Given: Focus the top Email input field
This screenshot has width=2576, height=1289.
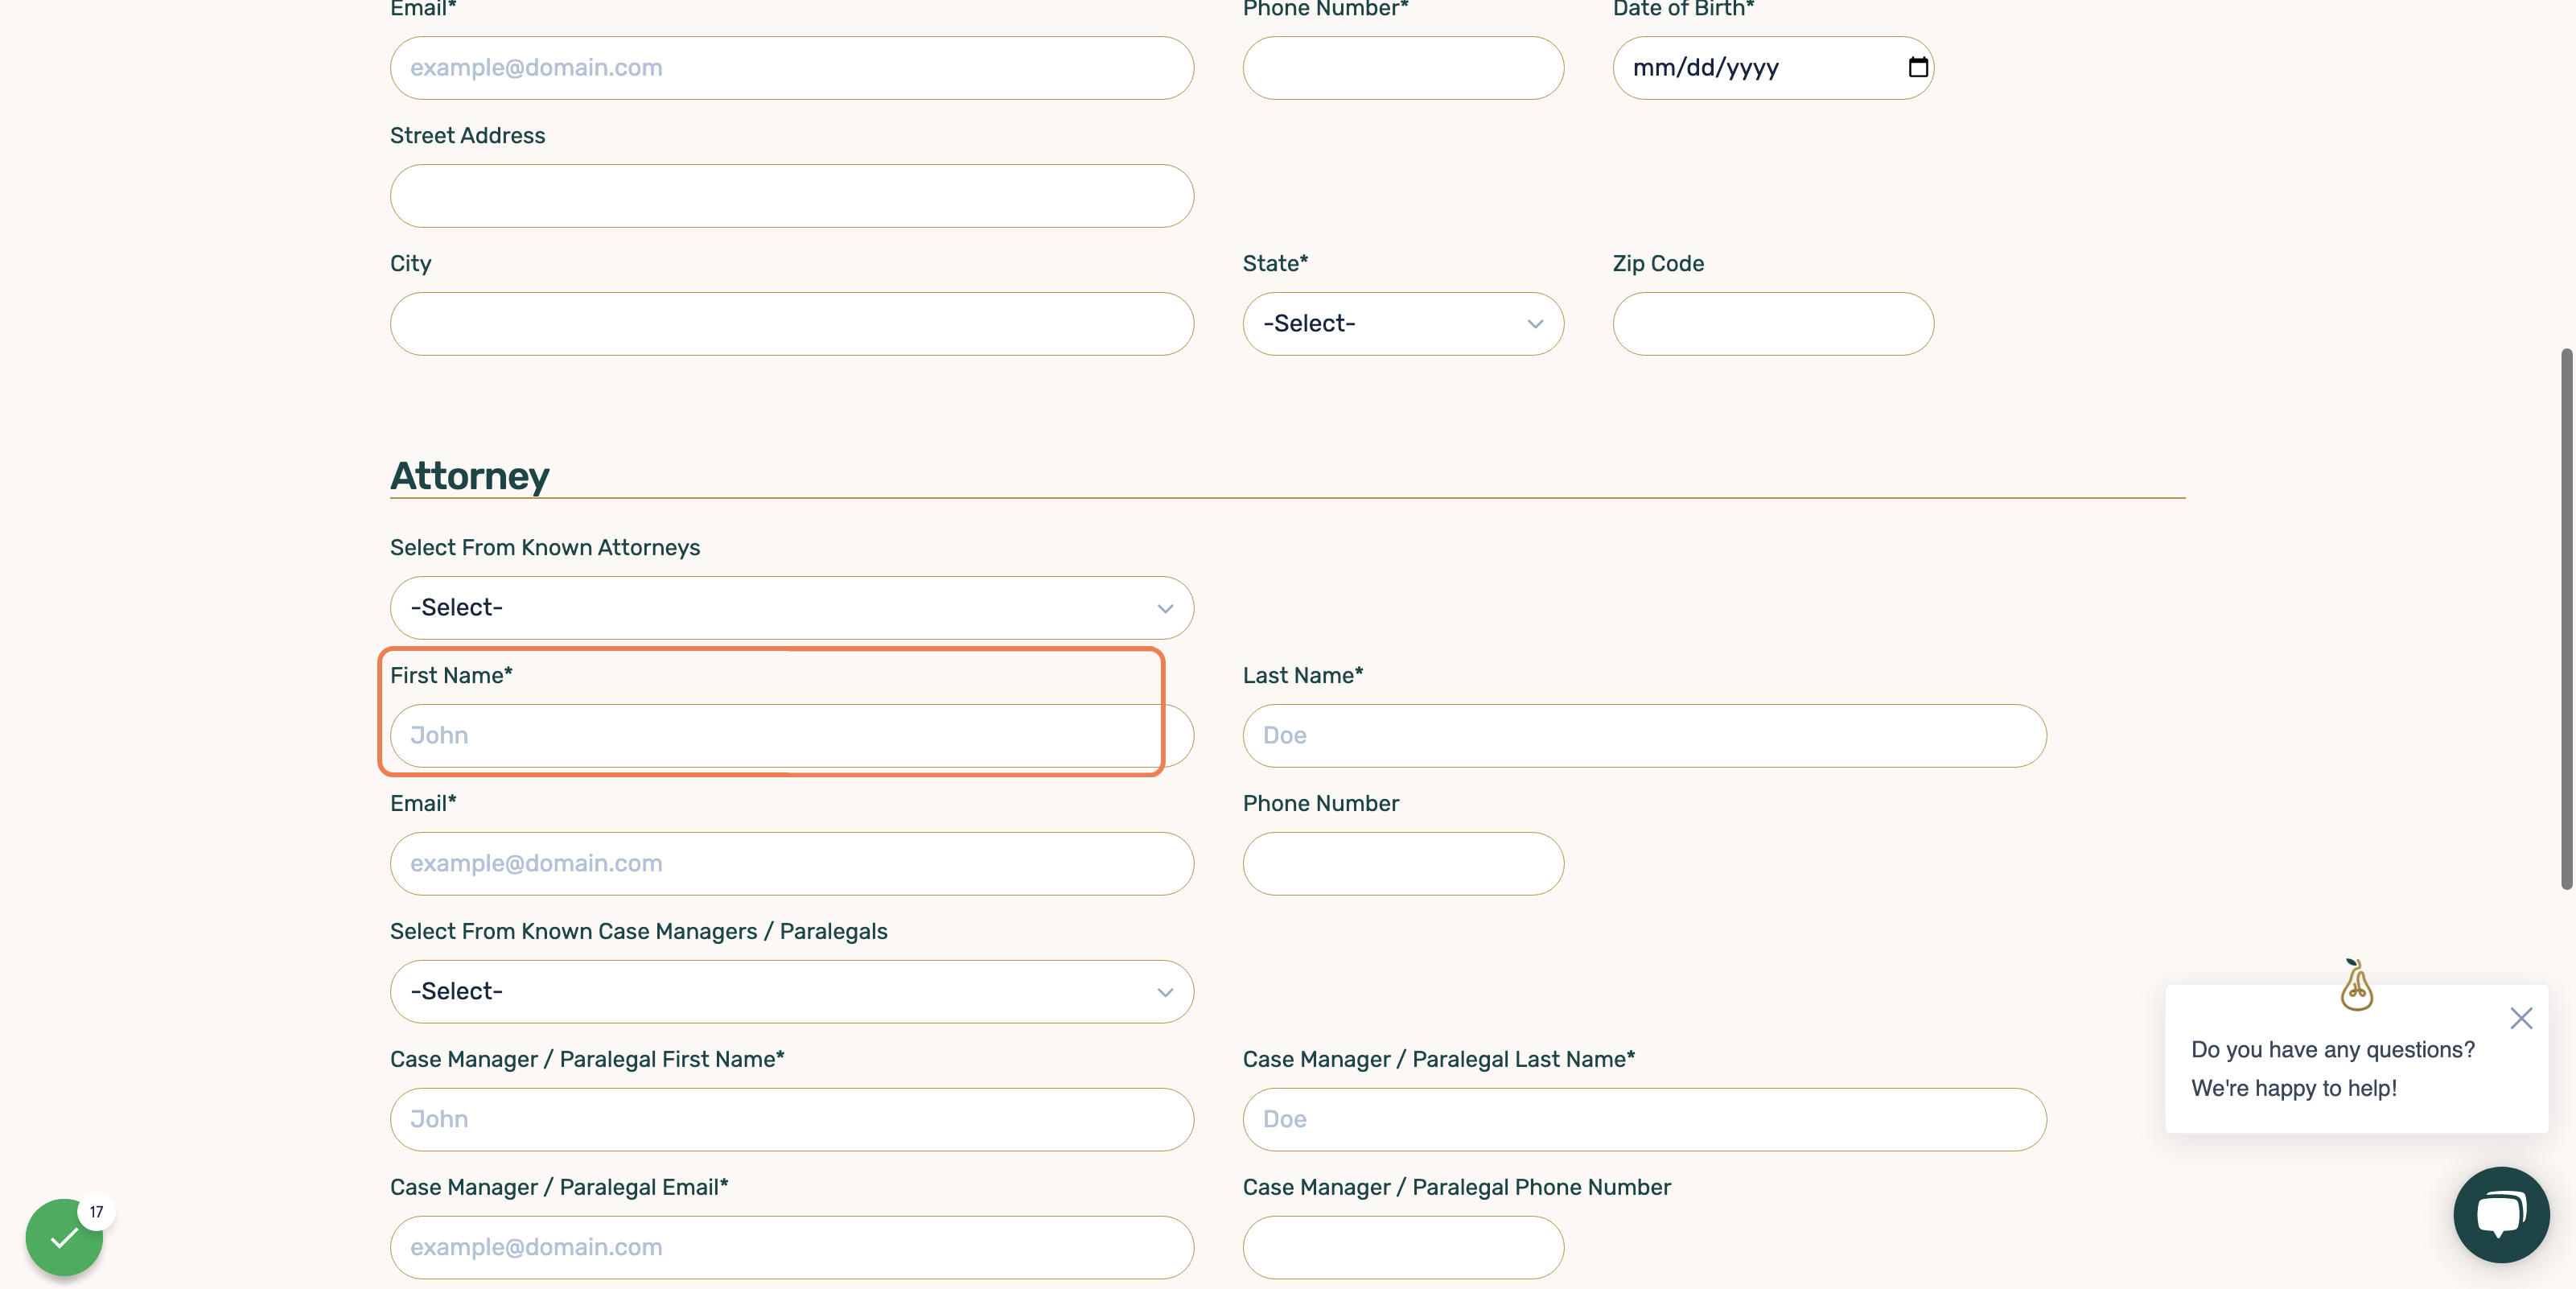Looking at the screenshot, I should pos(792,67).
